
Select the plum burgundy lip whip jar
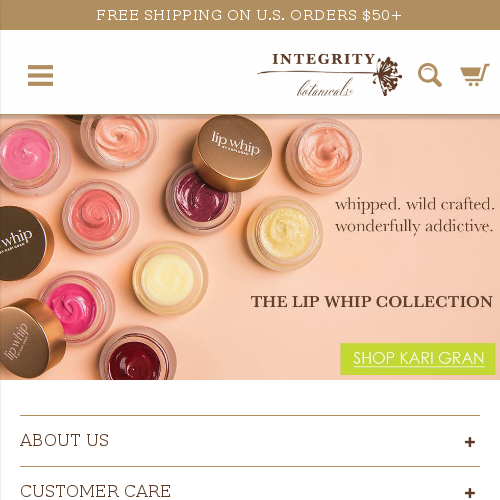(203, 198)
